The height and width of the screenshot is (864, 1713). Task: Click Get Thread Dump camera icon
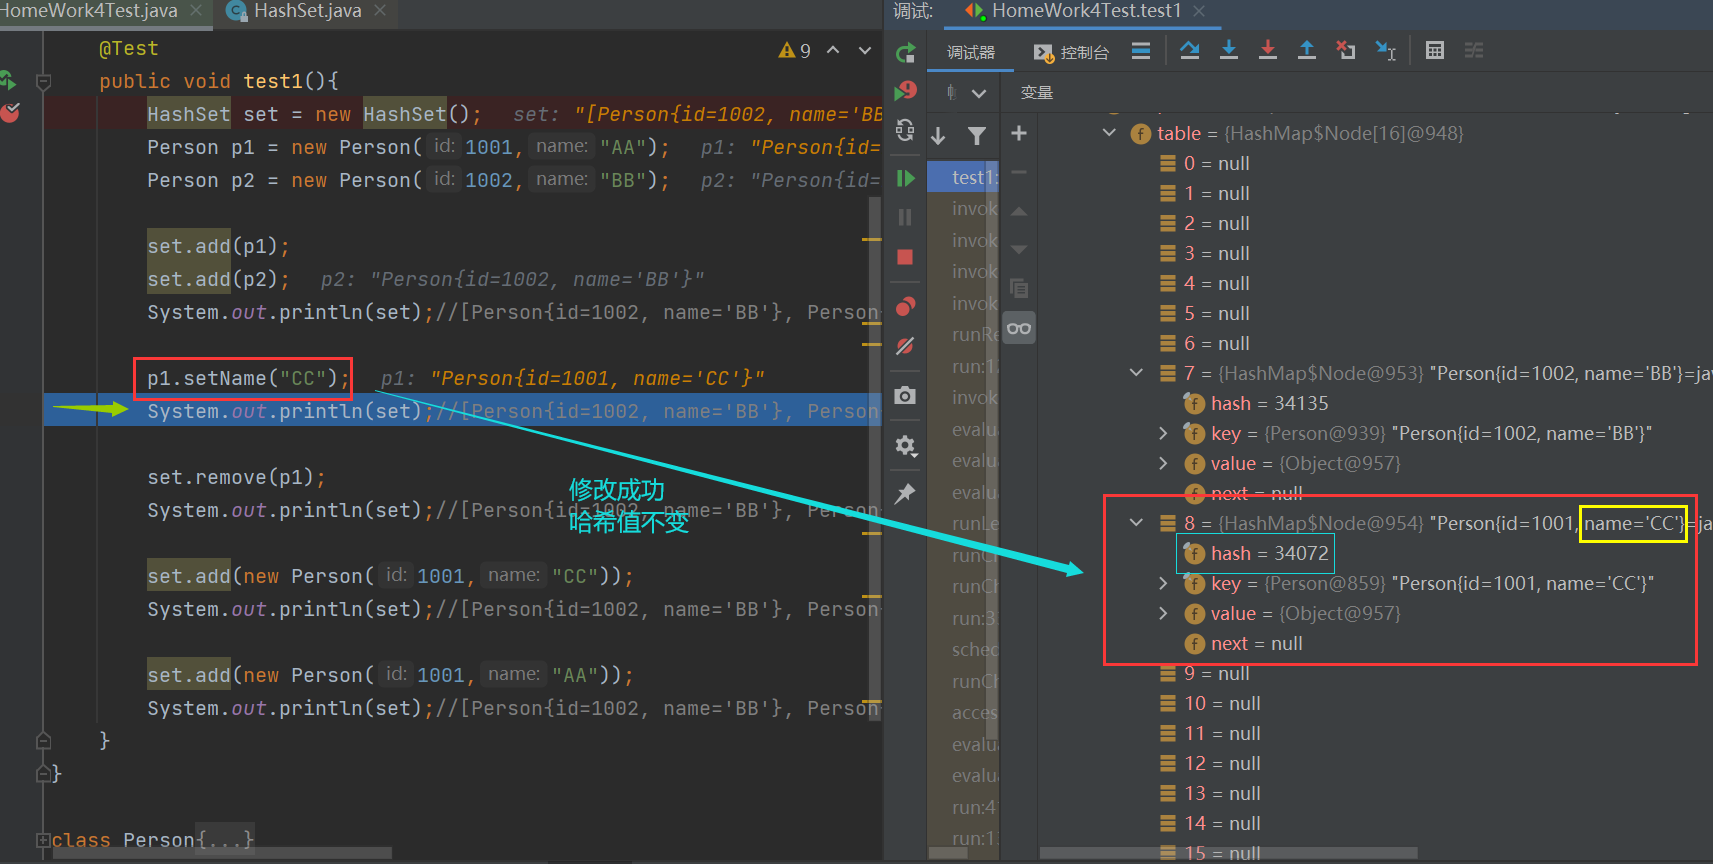coord(906,395)
